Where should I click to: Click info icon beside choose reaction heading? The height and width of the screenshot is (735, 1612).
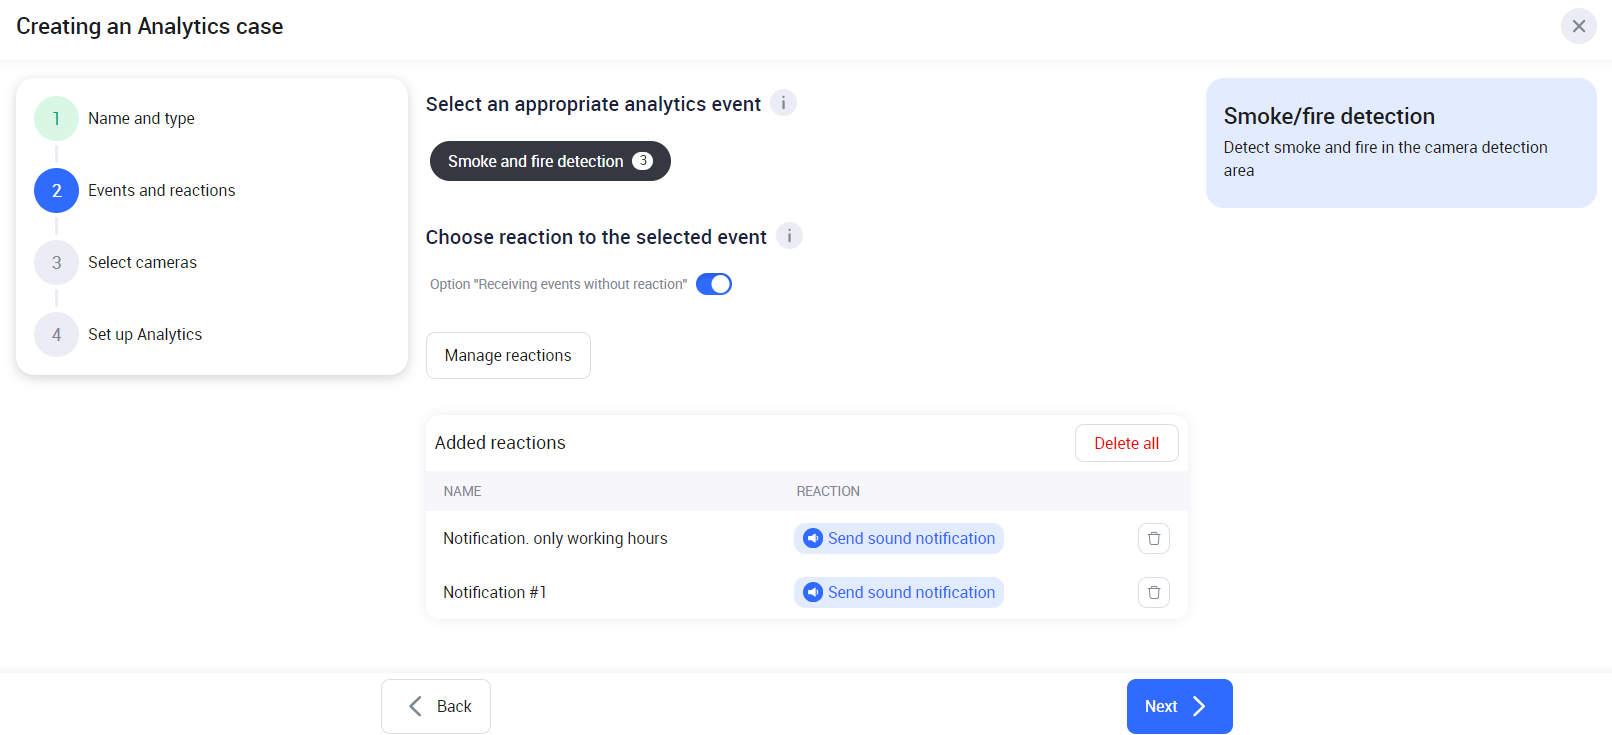(x=789, y=236)
